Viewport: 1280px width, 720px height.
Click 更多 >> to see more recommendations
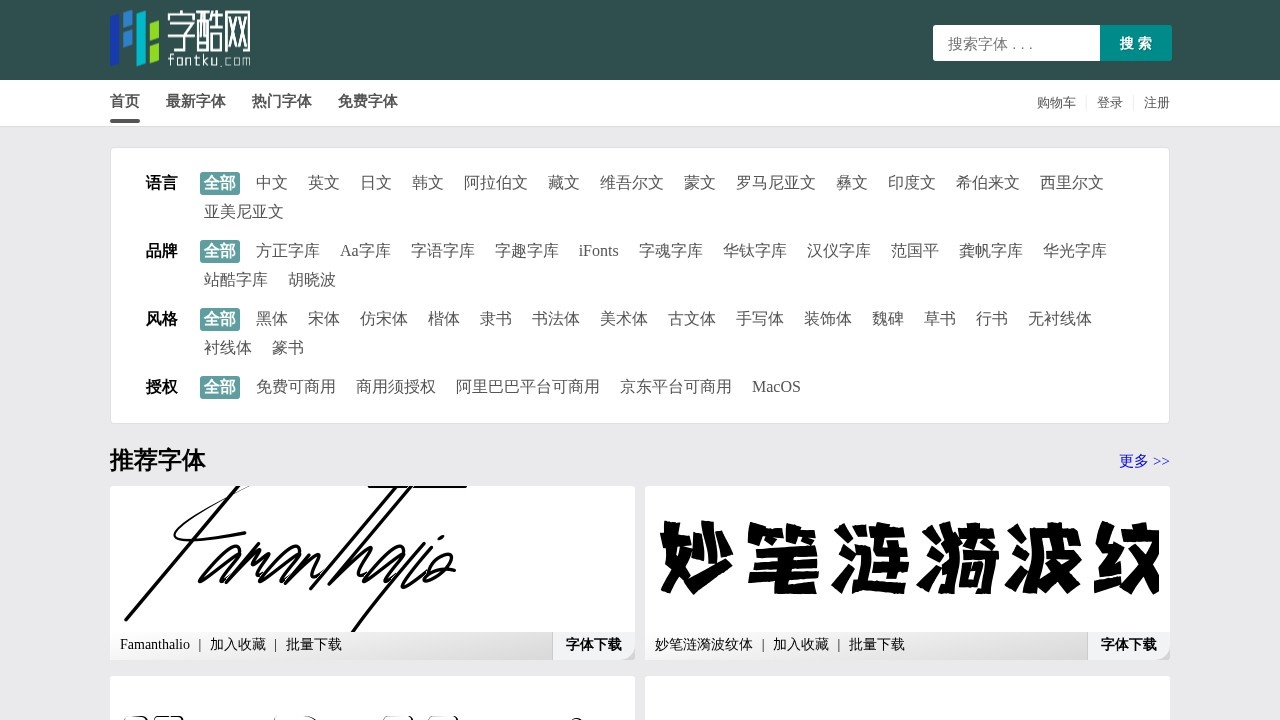click(x=1143, y=461)
